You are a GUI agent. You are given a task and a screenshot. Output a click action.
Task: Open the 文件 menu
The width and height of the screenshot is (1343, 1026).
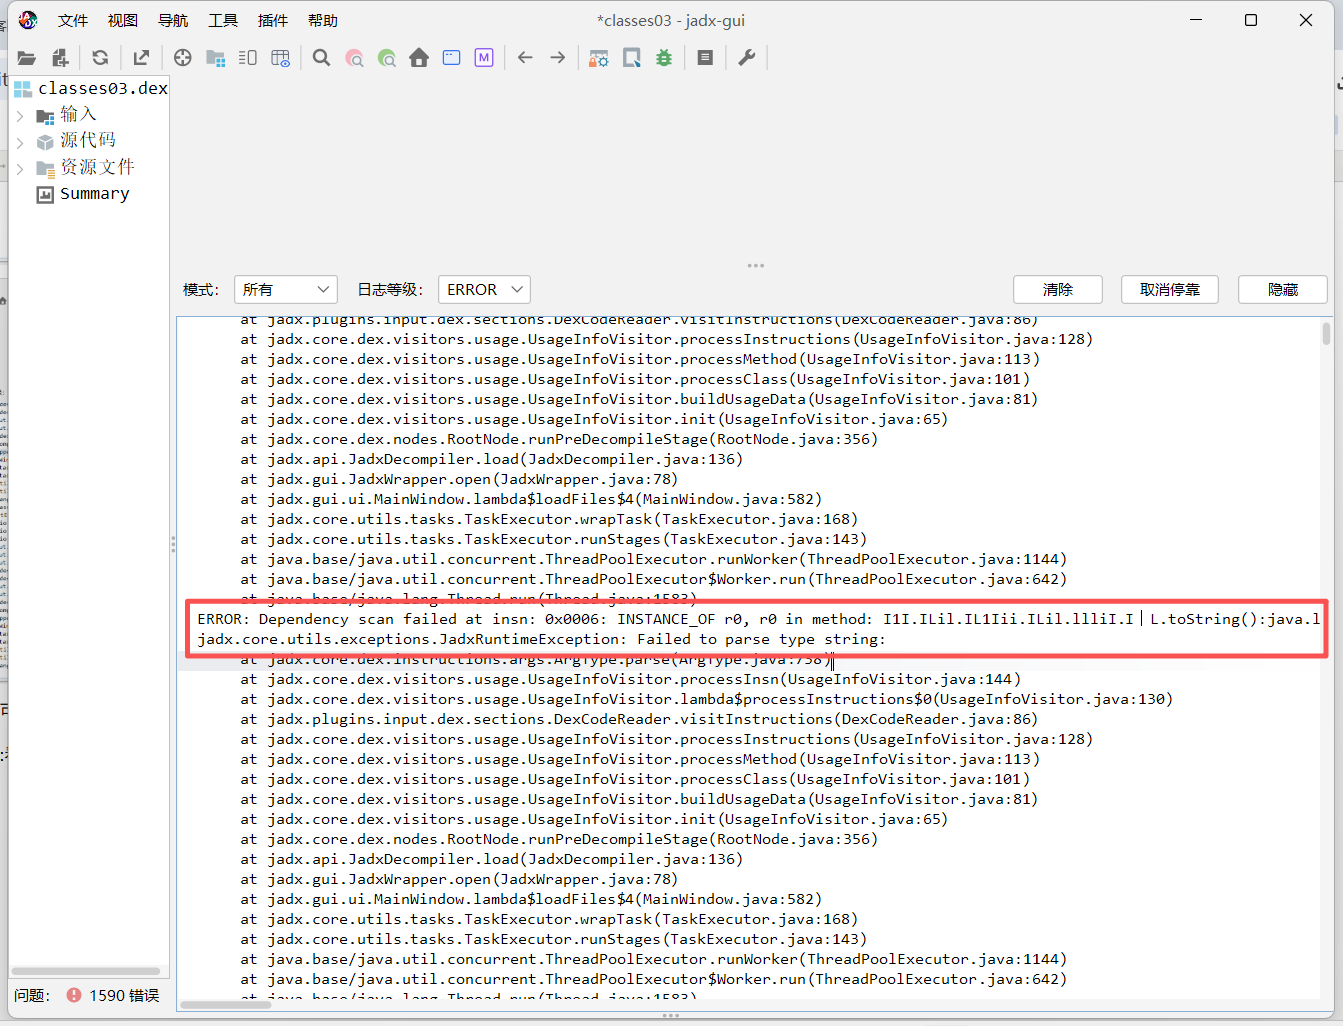[72, 20]
